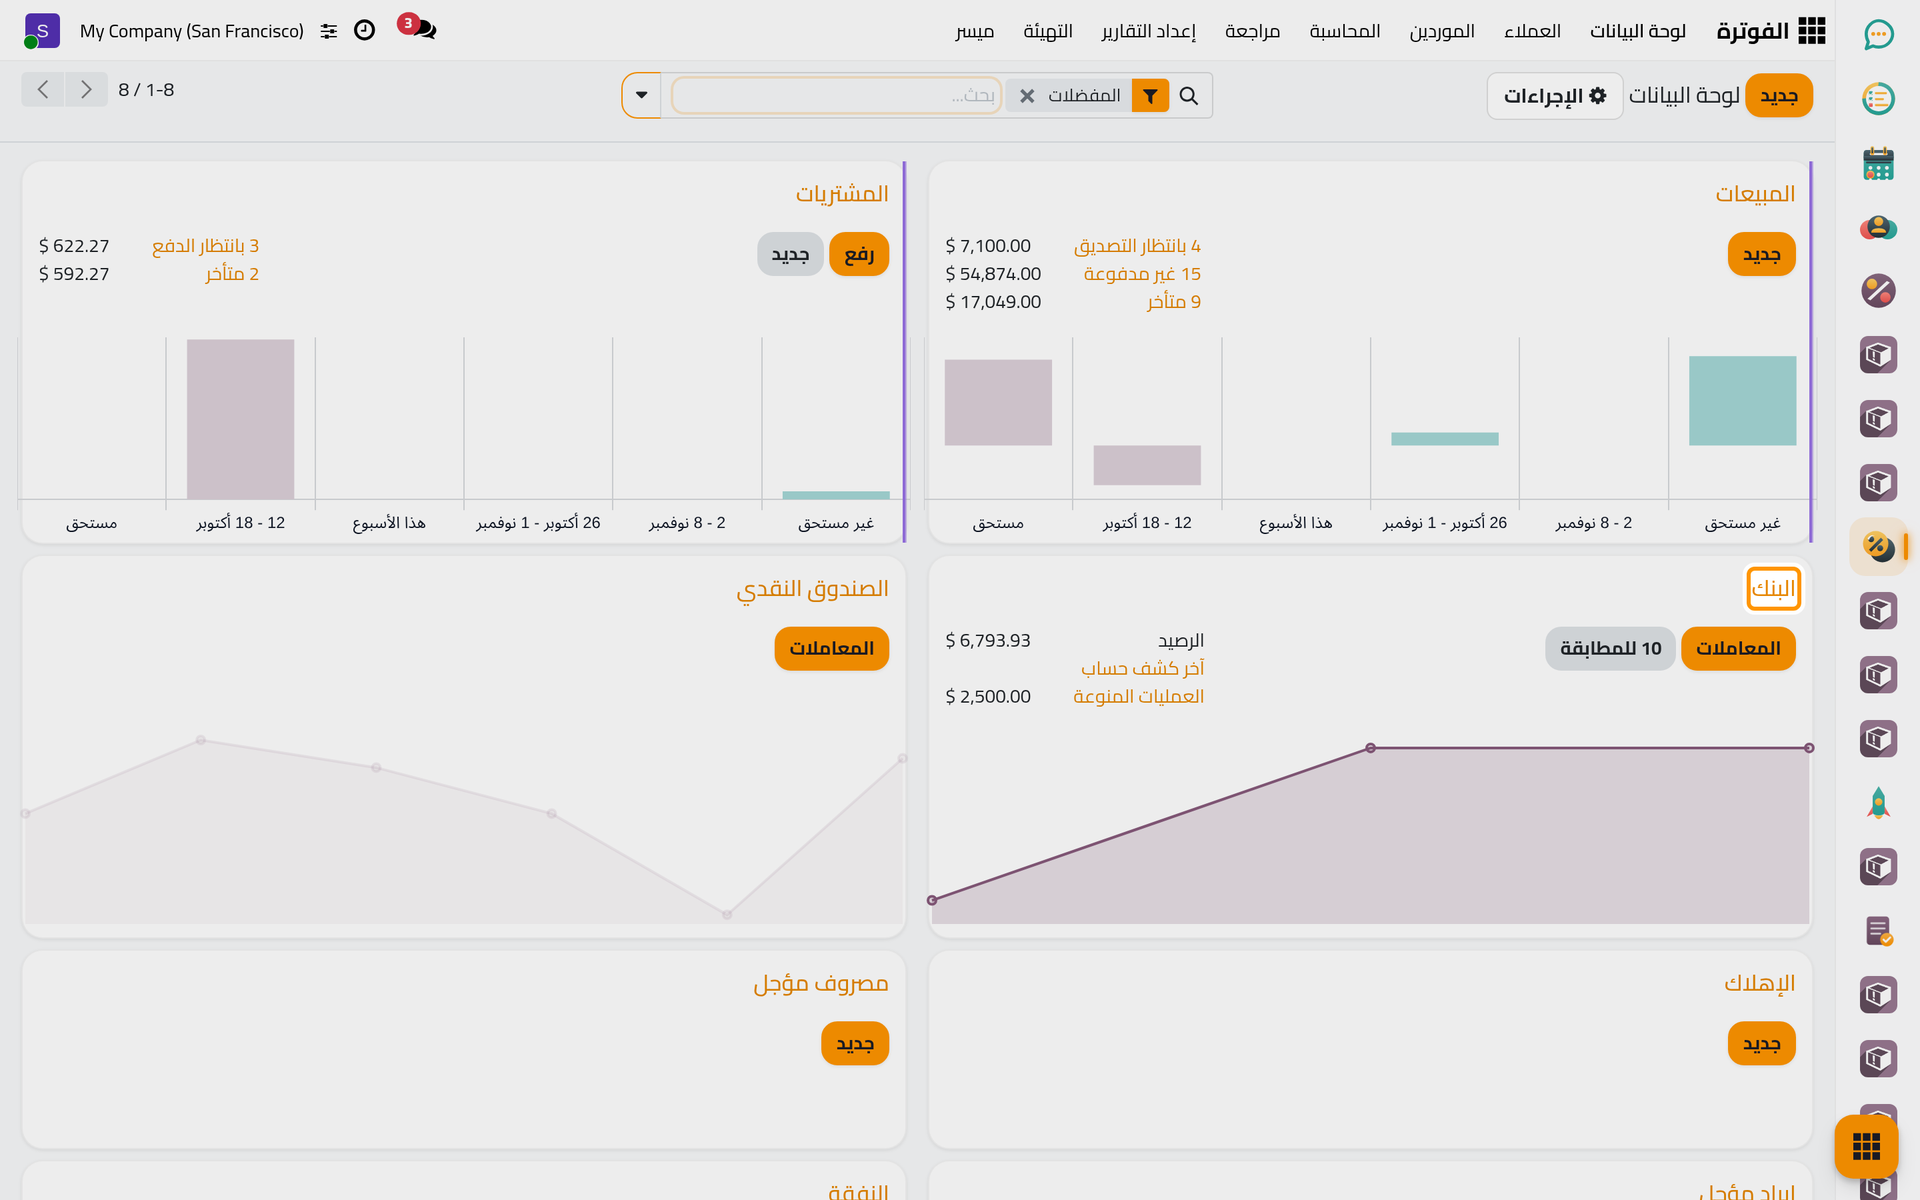Open the Calendar app in the sidebar
Viewport: 1920px width, 1200px height.
pyautogui.click(x=1878, y=163)
